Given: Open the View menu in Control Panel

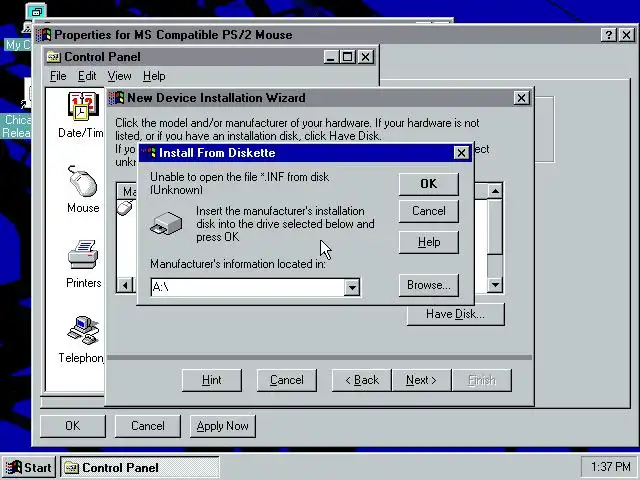Looking at the screenshot, I should point(119,76).
